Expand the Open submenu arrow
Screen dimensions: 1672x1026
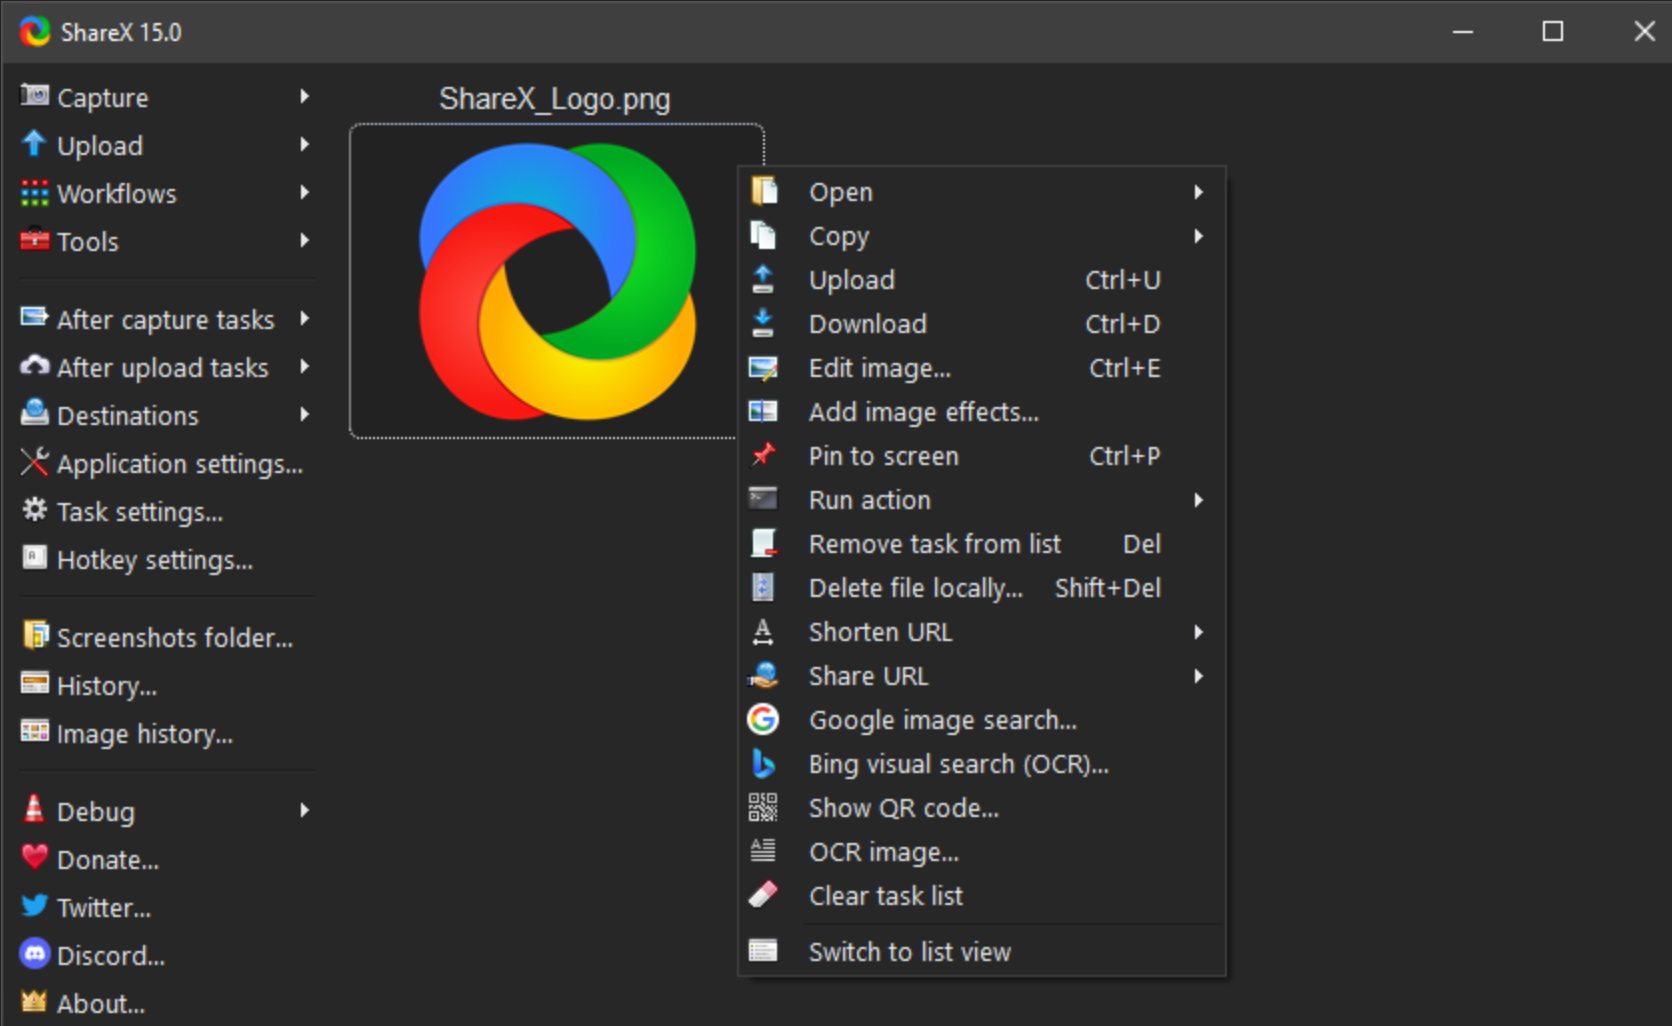coord(1198,192)
